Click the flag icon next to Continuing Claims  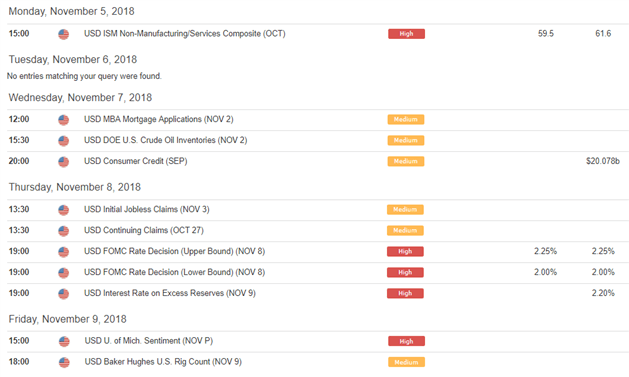(63, 231)
